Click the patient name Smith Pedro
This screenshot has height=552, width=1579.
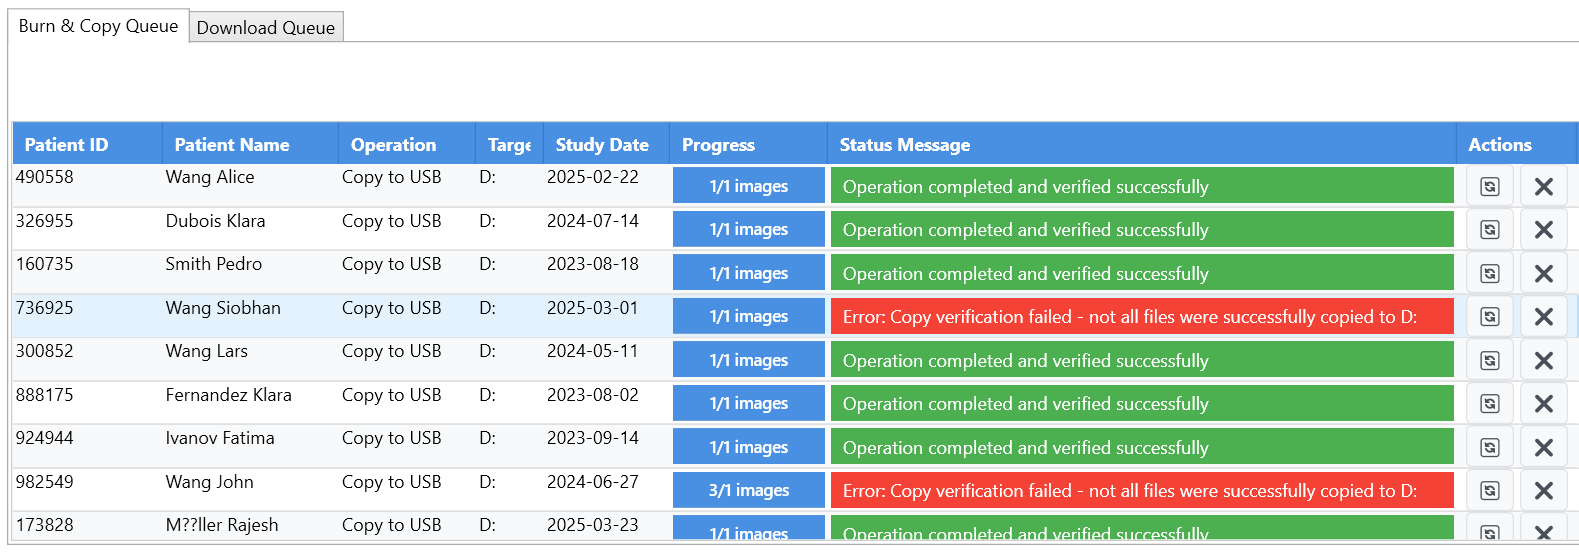tap(214, 264)
